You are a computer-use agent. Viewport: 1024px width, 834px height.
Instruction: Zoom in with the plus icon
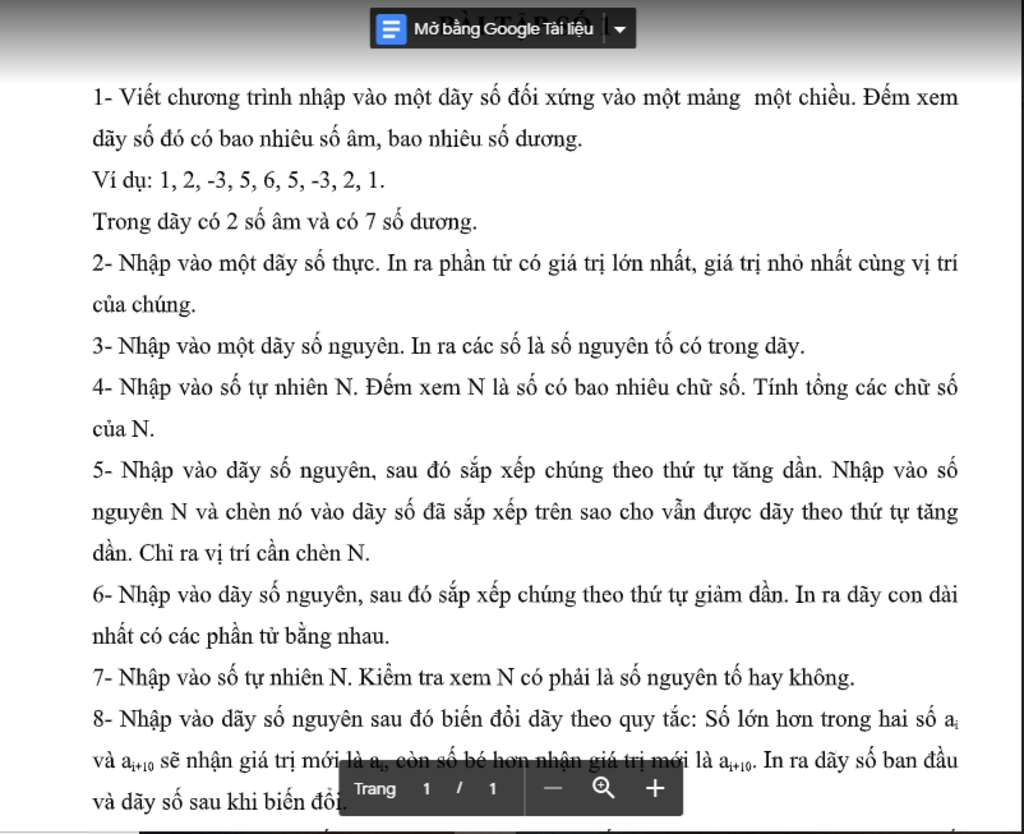pyautogui.click(x=654, y=788)
